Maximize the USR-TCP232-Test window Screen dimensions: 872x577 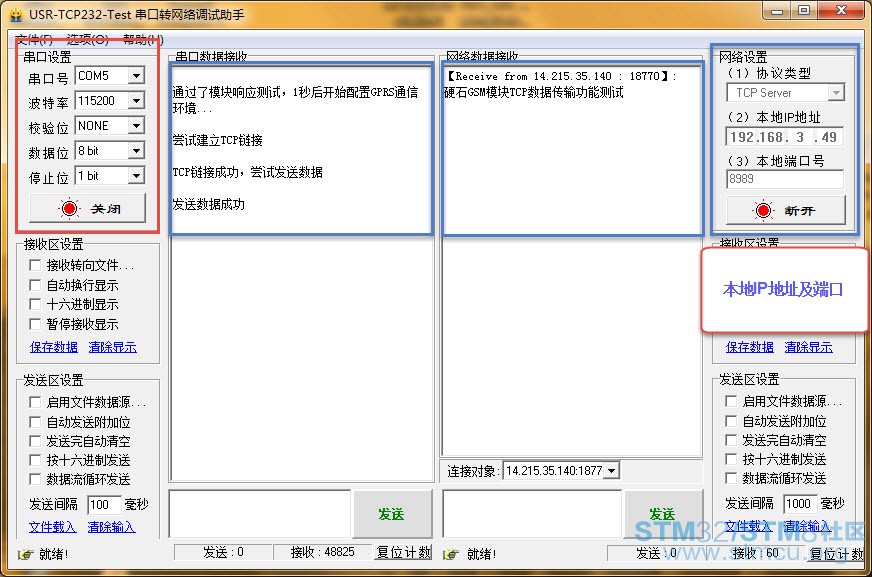click(x=804, y=11)
